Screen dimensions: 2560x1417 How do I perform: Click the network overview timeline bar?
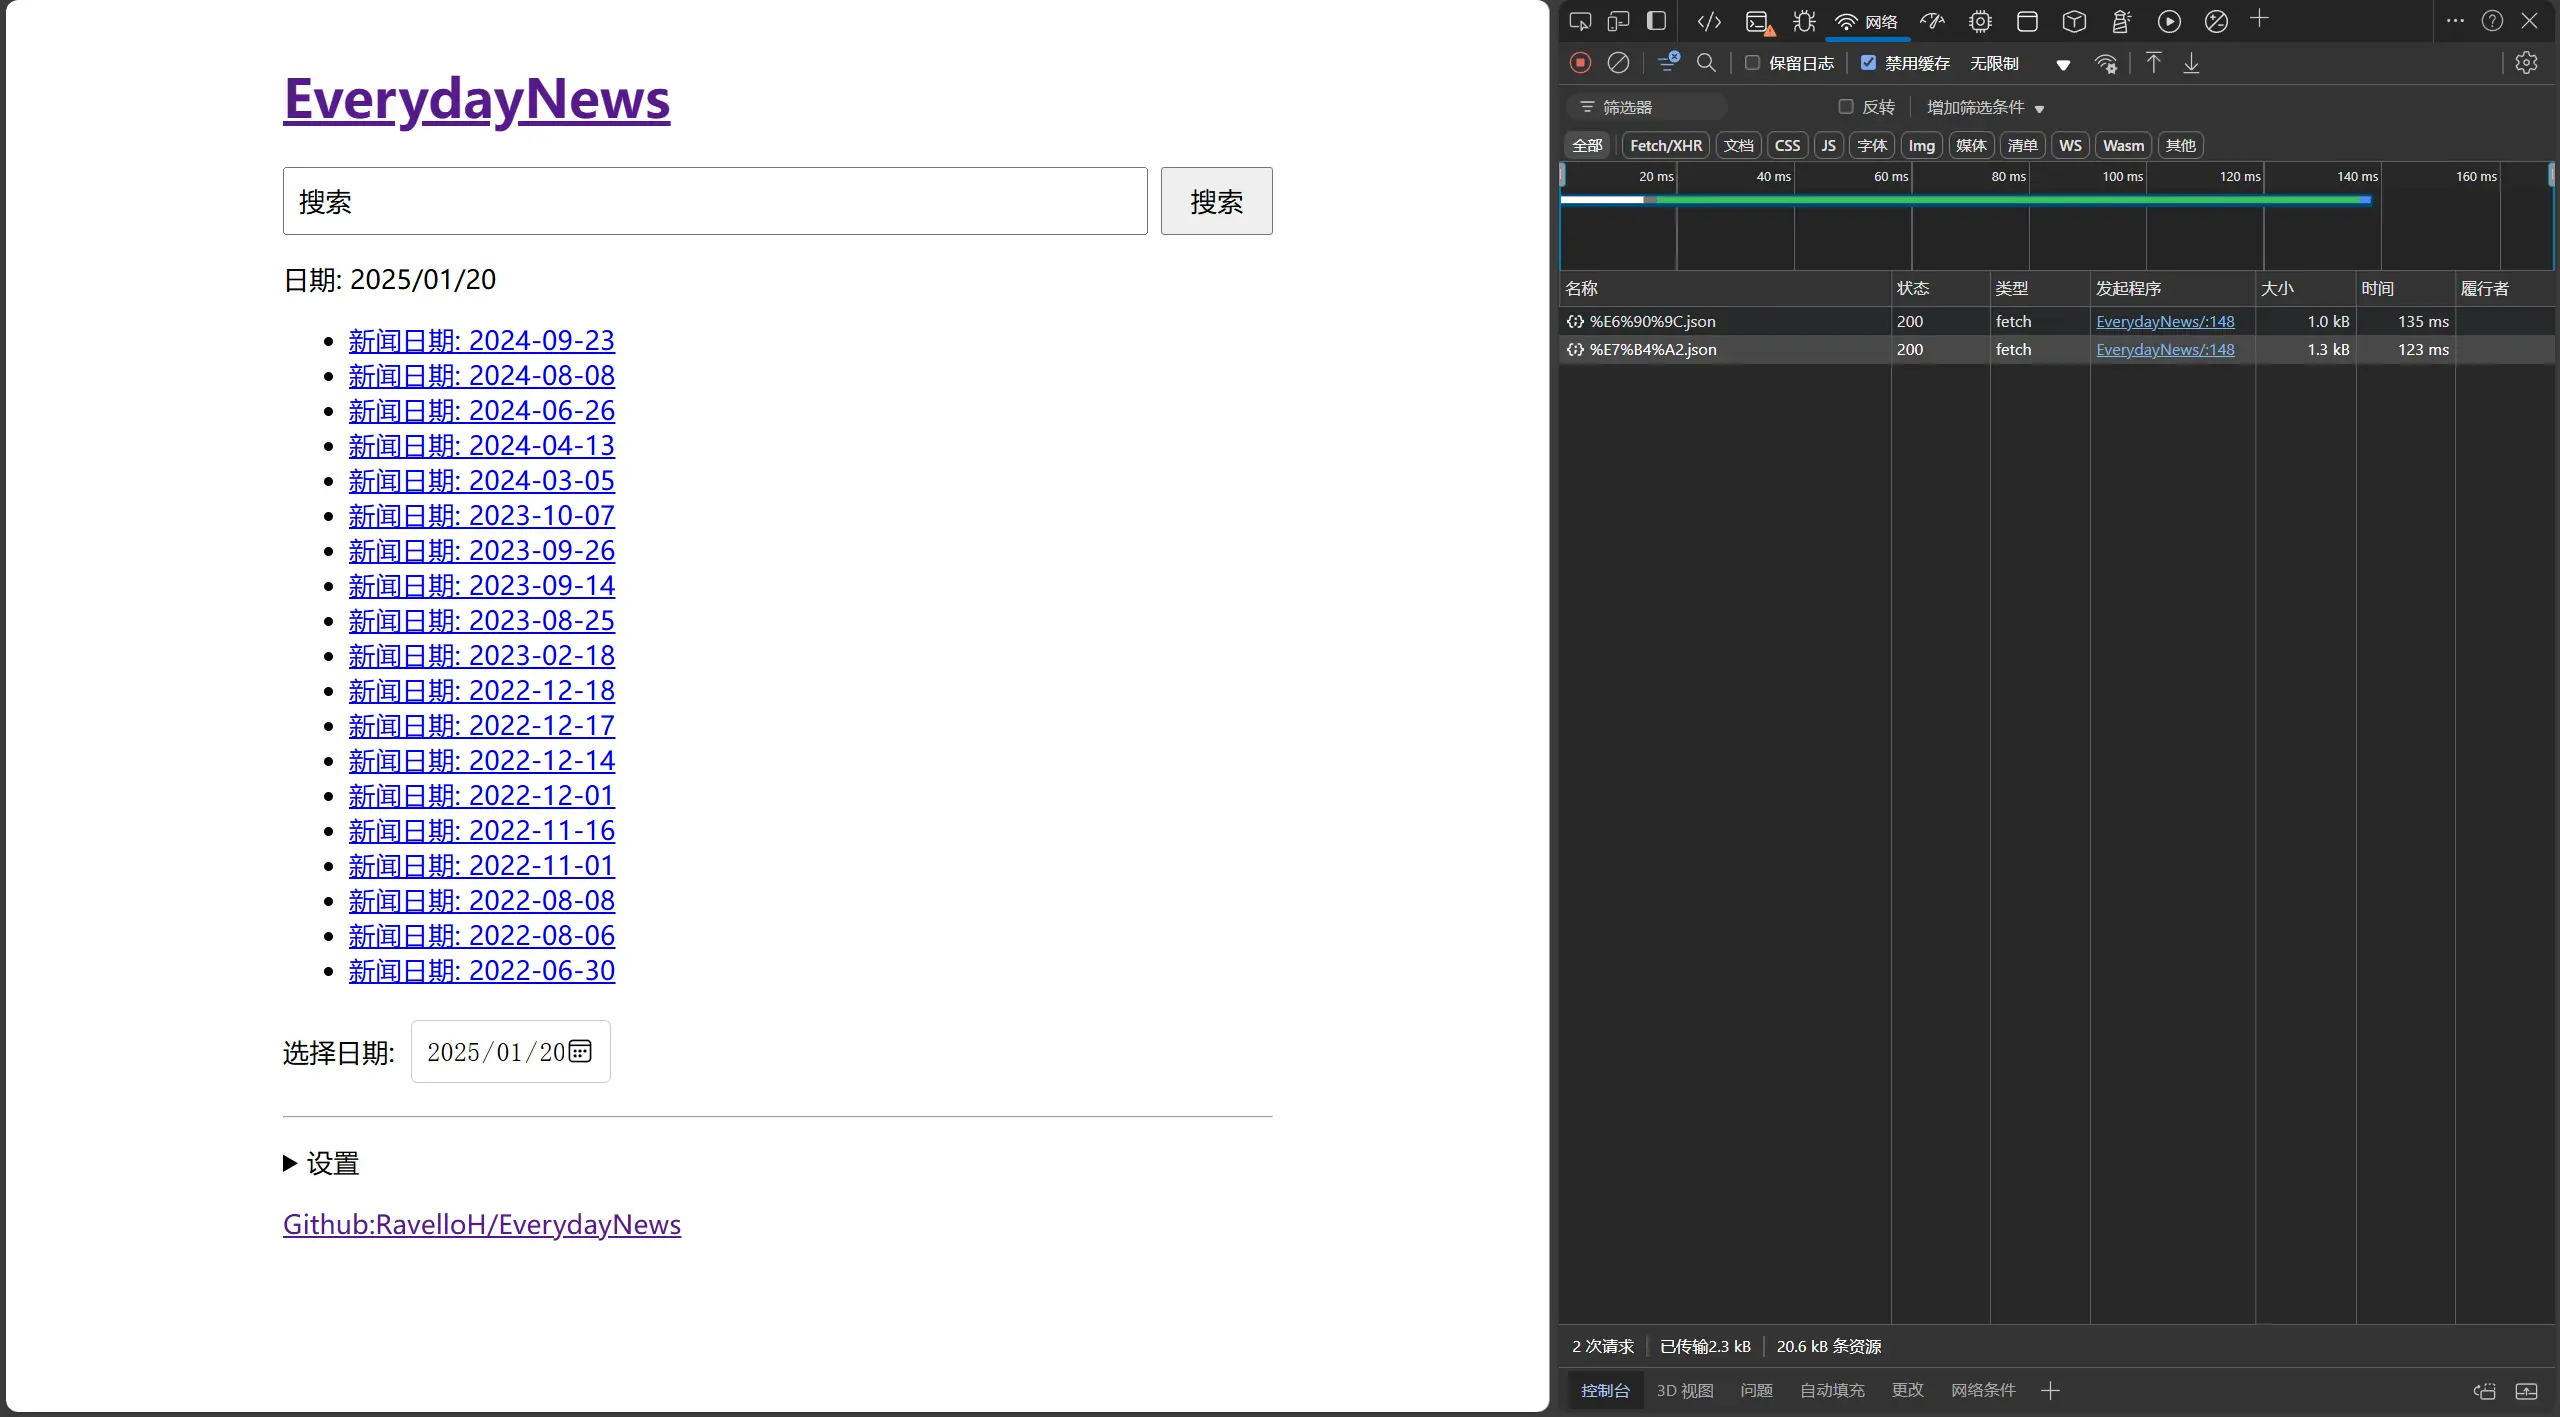pos(1965,200)
